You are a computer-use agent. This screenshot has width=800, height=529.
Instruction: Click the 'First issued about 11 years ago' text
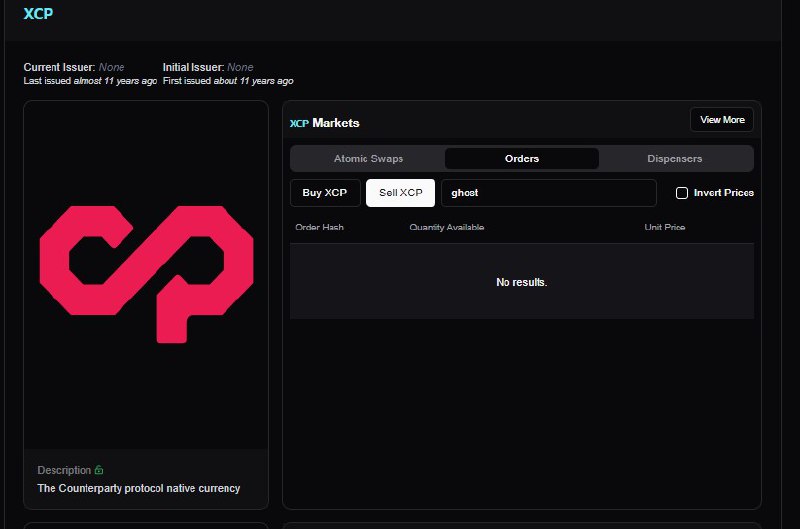228,81
